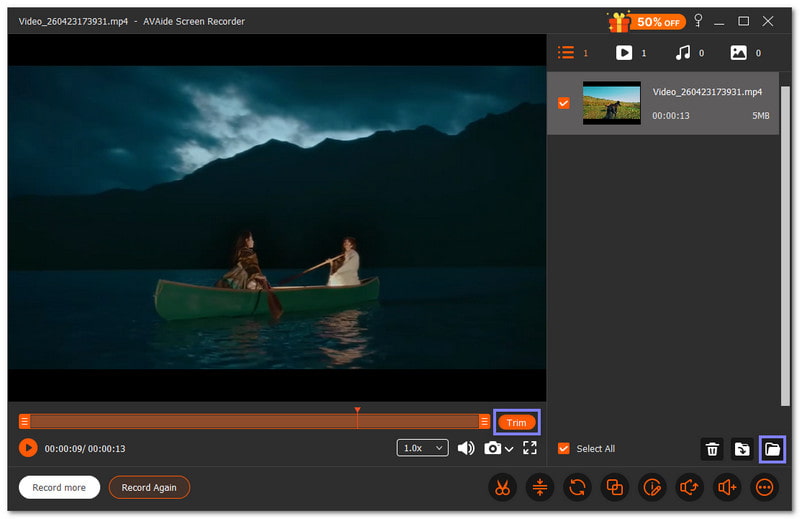
Task: Open the scissors video trimmer tool
Action: tap(503, 487)
